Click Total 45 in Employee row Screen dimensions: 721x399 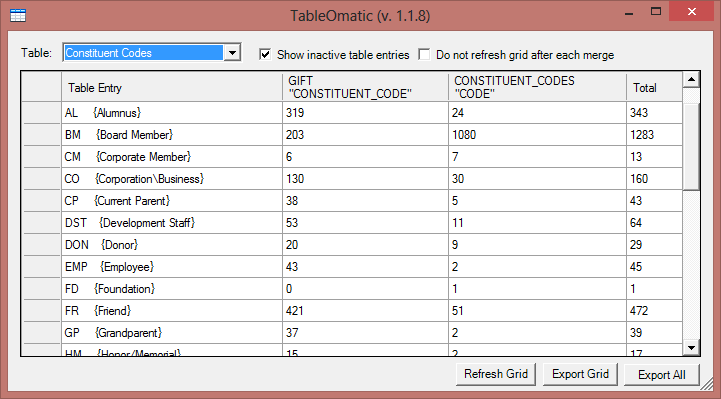[x=654, y=267]
